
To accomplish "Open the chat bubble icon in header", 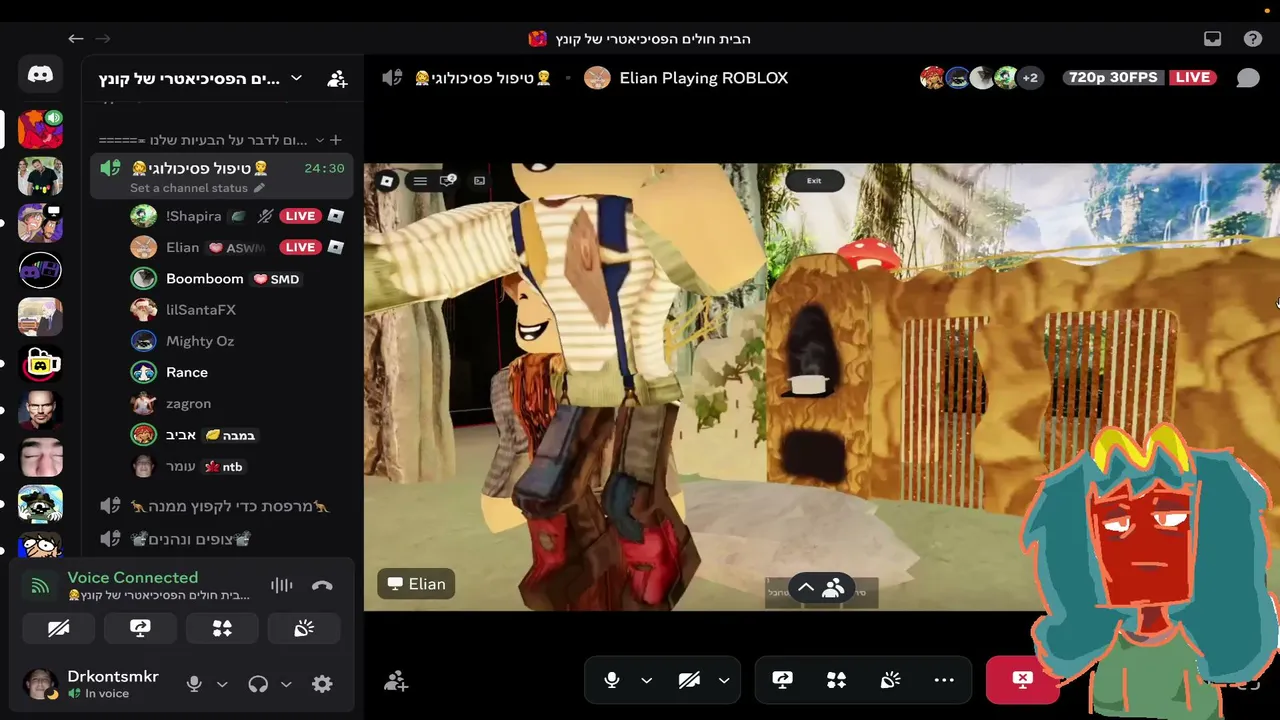I will click(1248, 78).
